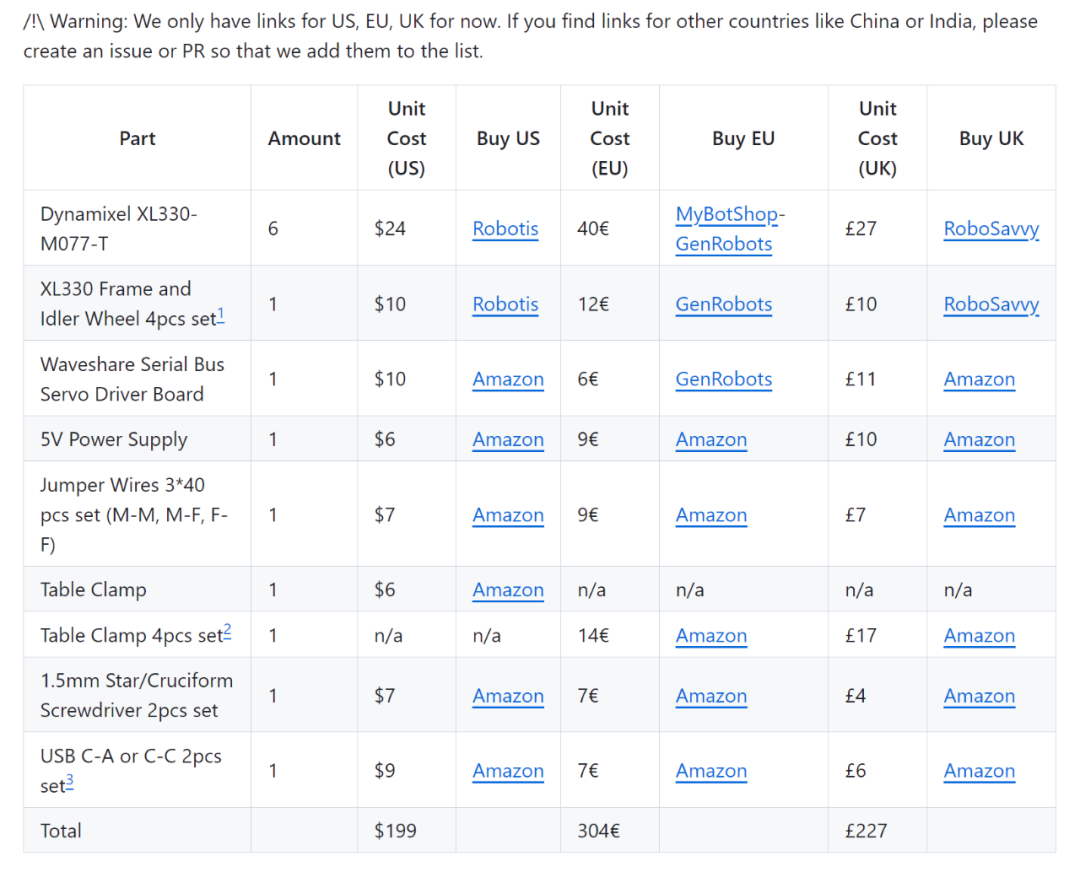This screenshot has width=1080, height=872.
Task: Click the Buy US column header
Action: (x=508, y=139)
